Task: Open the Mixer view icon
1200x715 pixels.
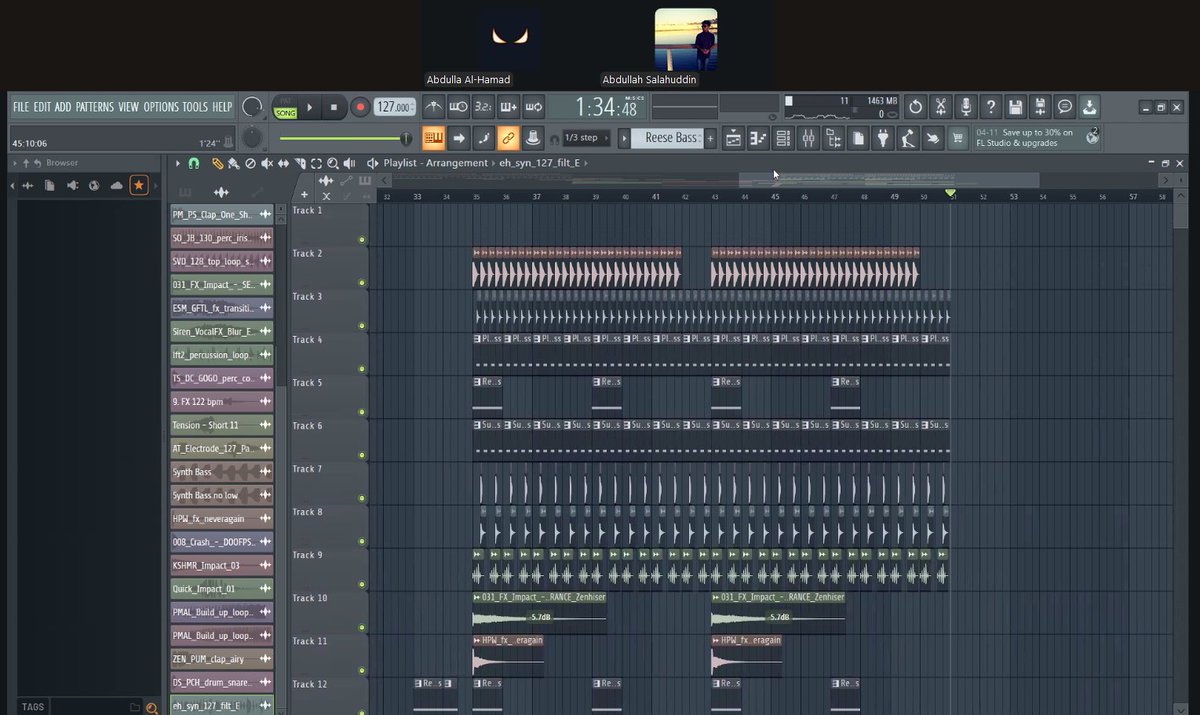Action: (x=808, y=138)
